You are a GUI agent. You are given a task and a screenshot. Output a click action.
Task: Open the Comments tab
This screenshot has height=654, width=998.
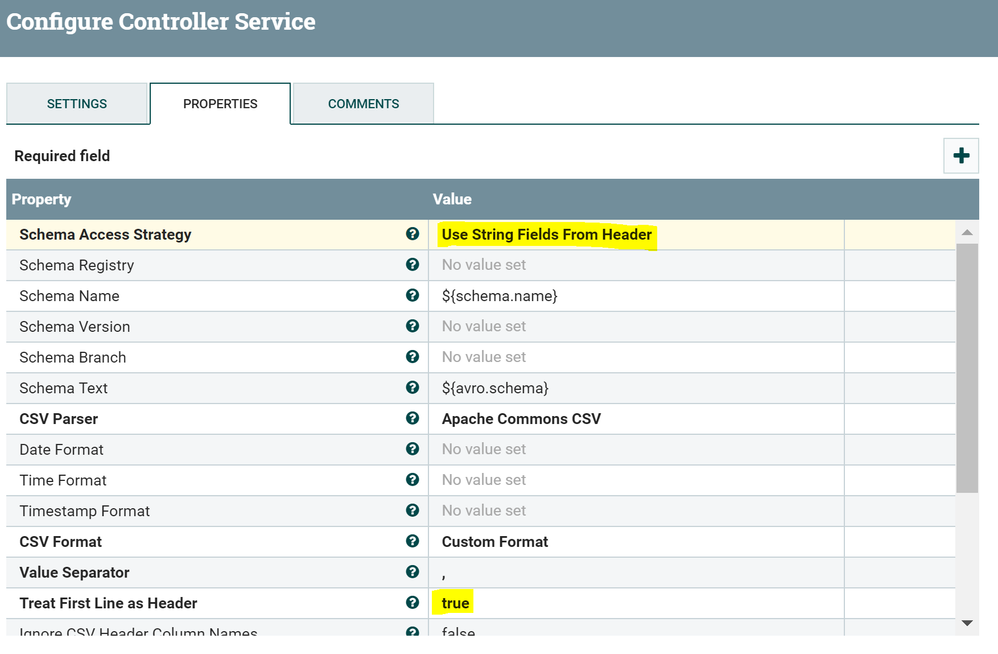click(363, 104)
